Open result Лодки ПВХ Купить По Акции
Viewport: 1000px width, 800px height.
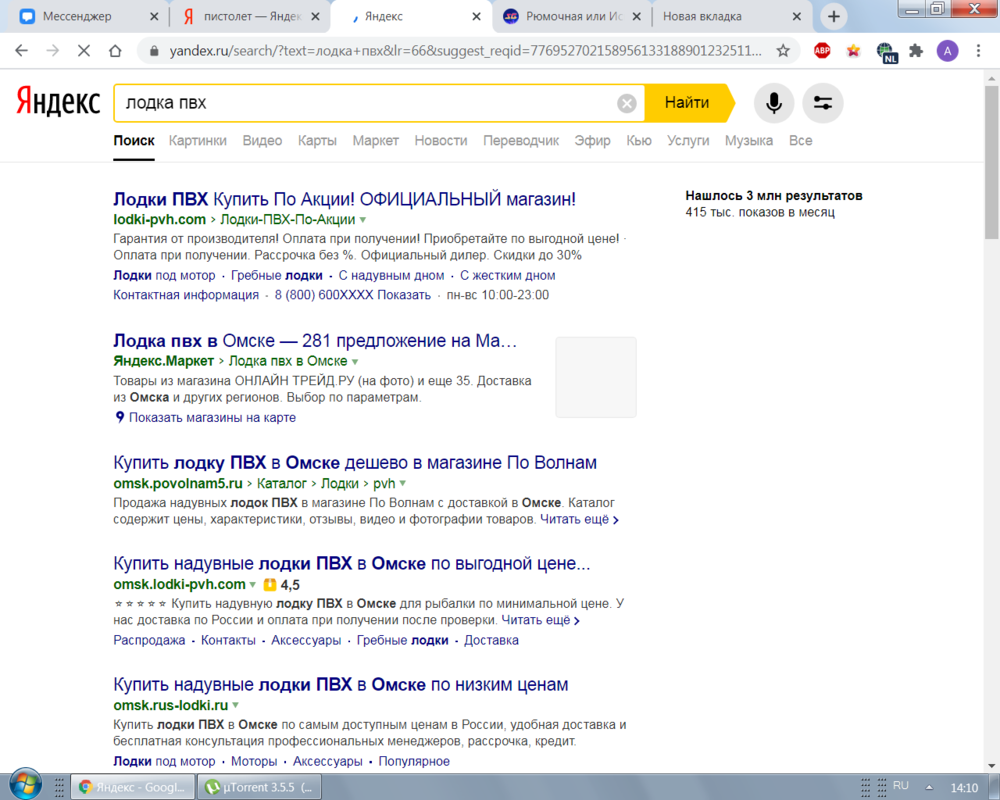tap(344, 199)
